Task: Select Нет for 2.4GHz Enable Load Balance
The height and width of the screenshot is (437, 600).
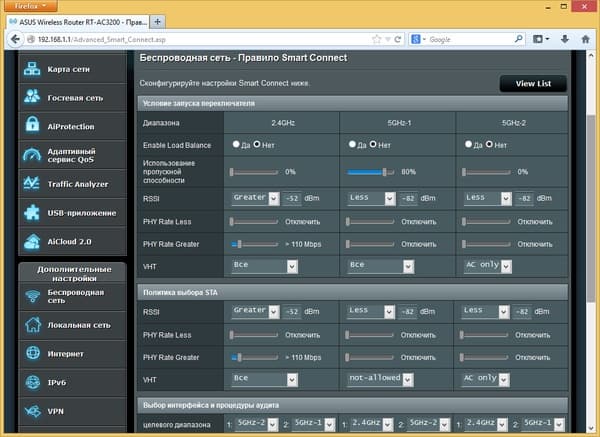Action: (x=257, y=144)
